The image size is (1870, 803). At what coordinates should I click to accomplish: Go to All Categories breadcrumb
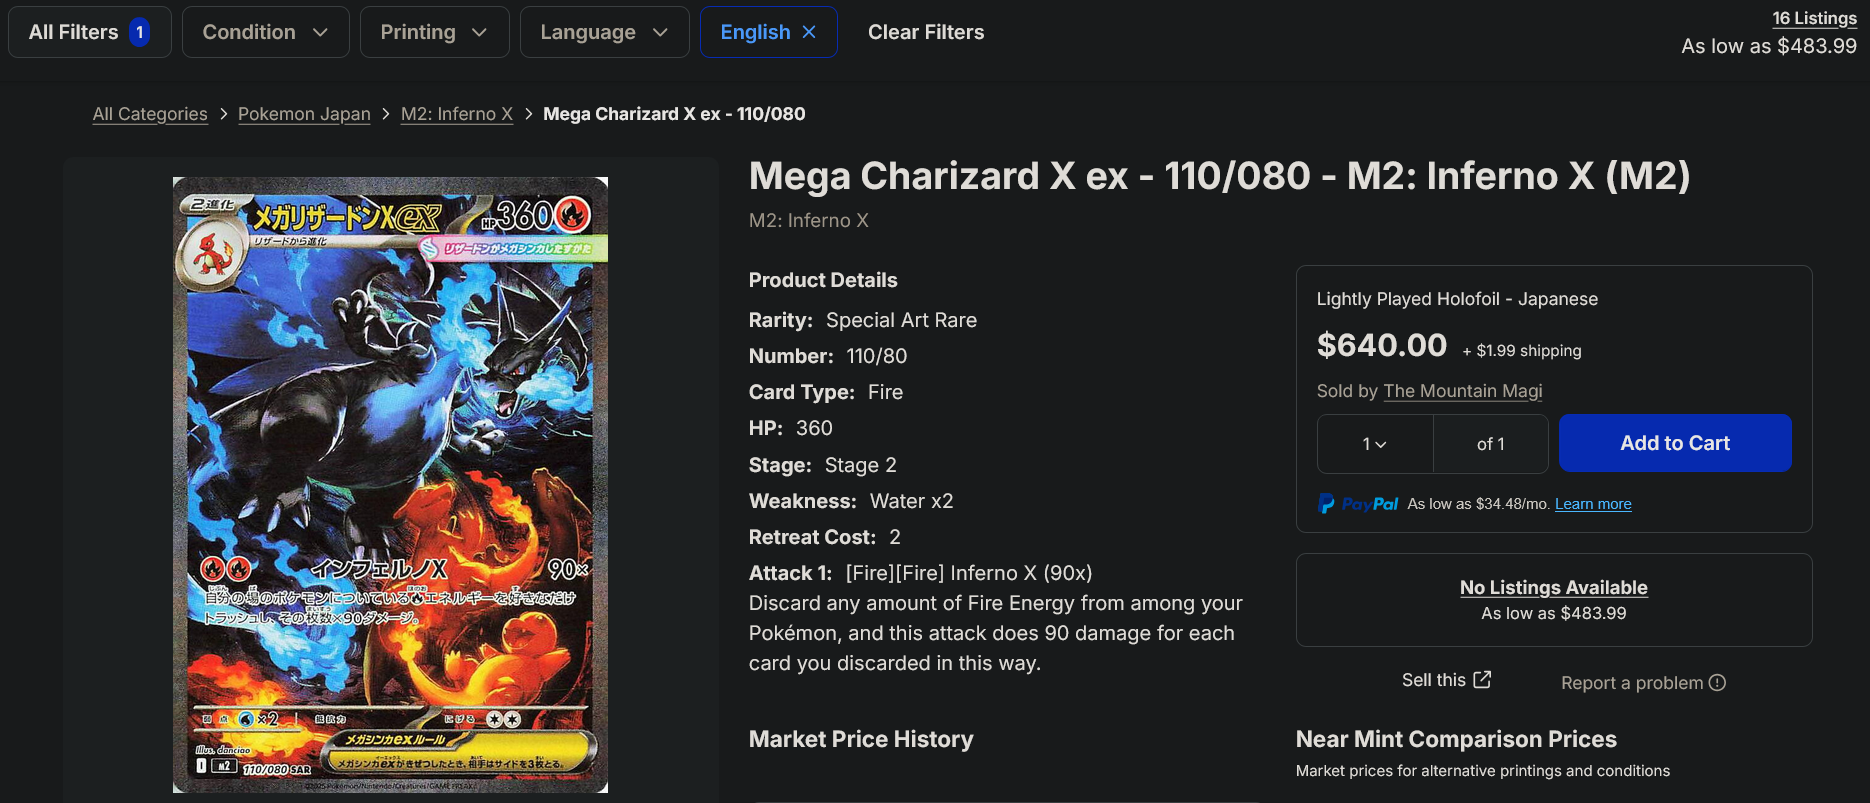(150, 114)
